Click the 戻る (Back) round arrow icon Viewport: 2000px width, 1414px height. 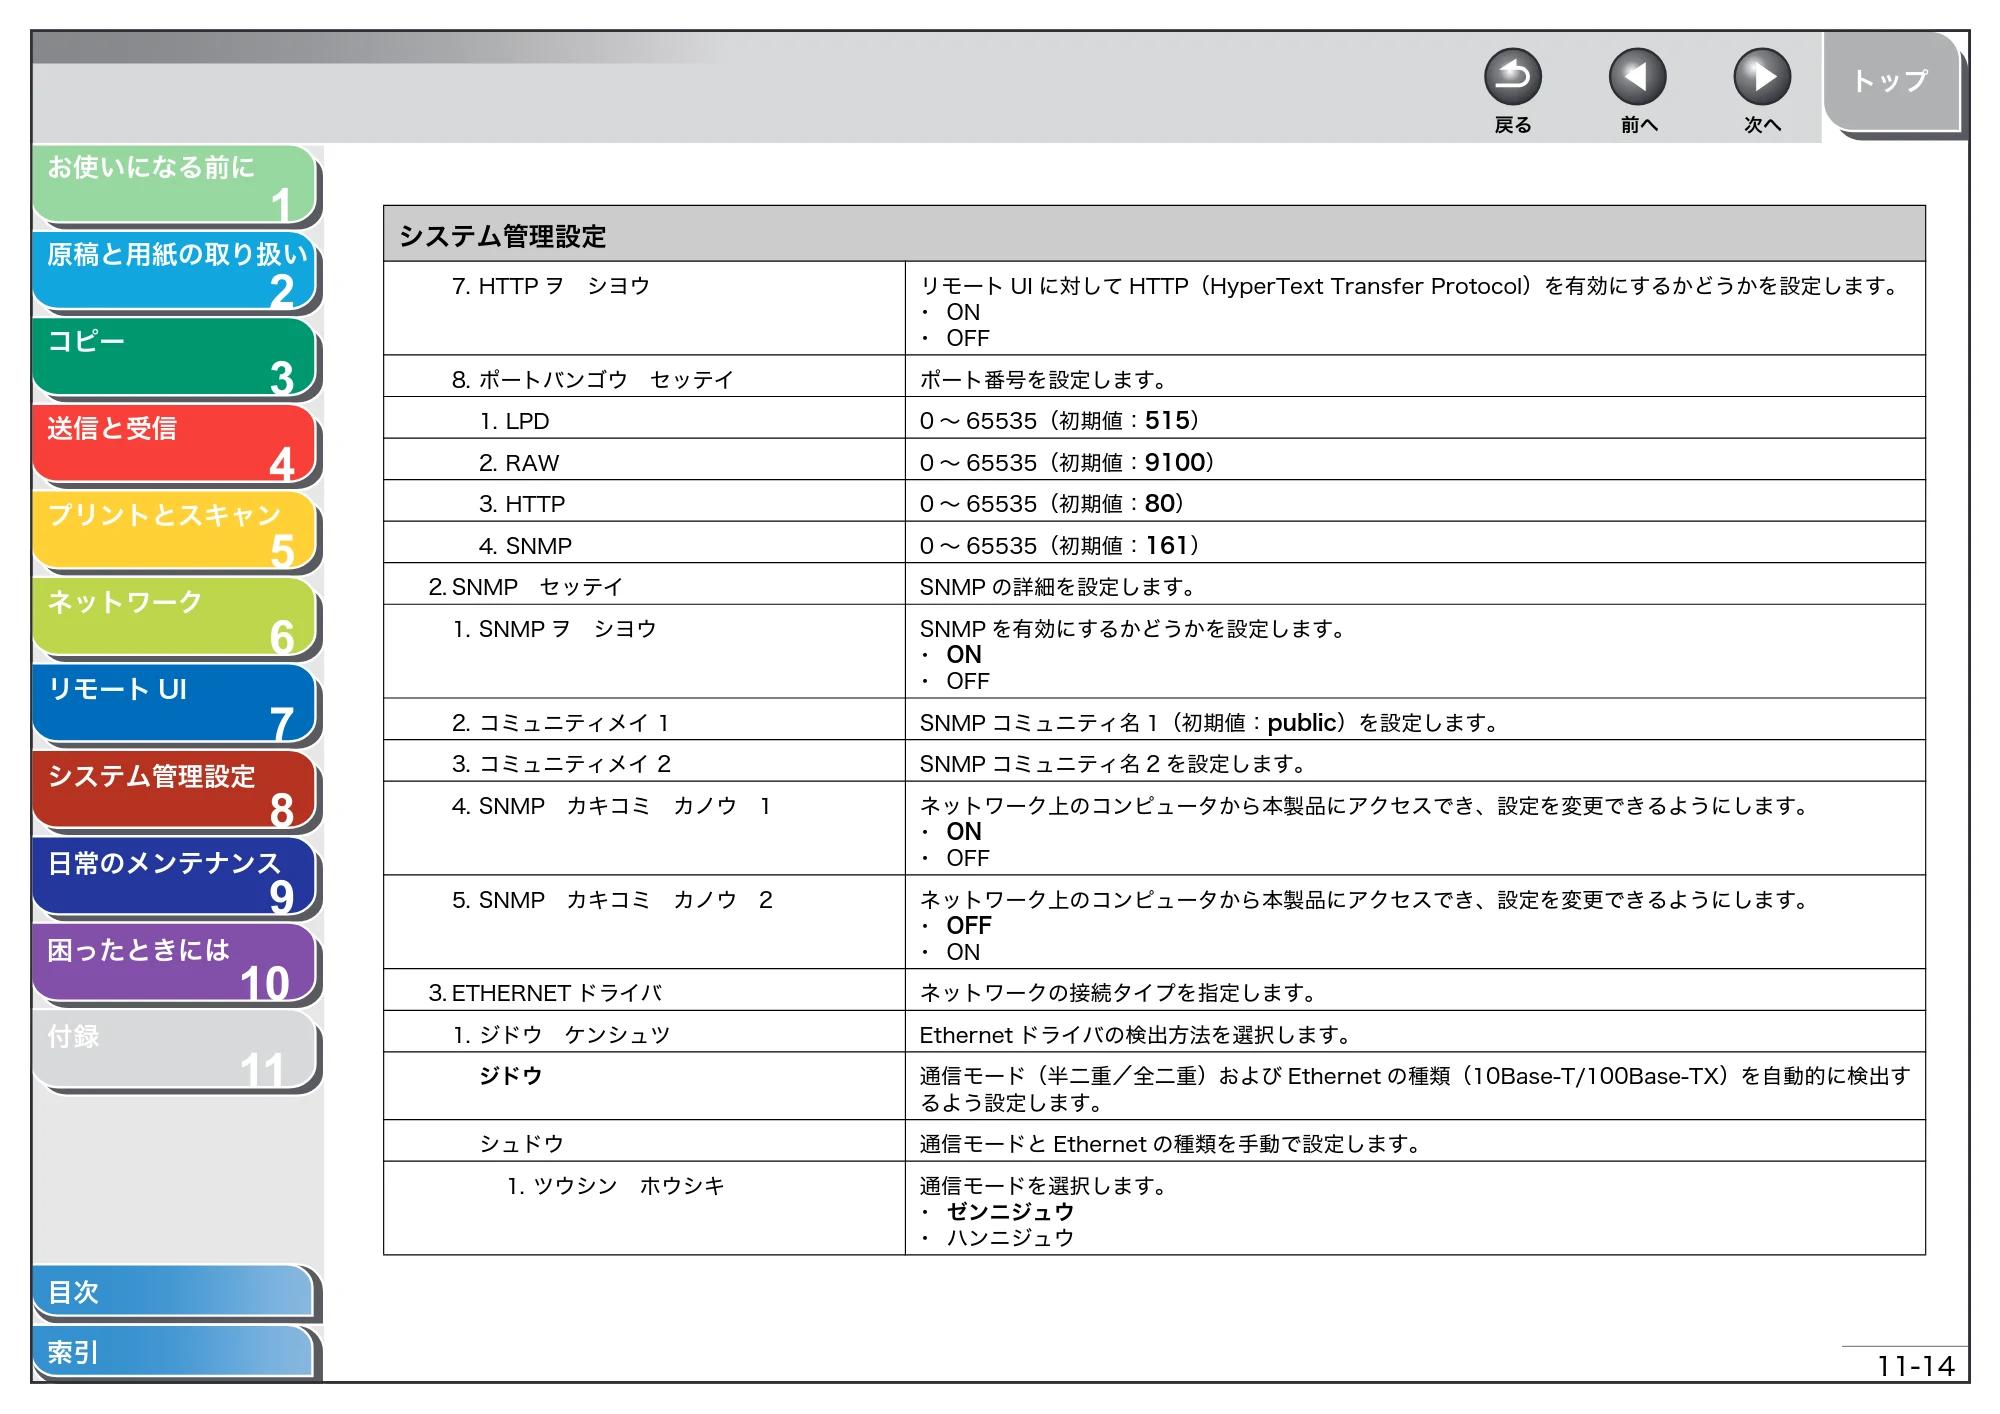(x=1512, y=77)
